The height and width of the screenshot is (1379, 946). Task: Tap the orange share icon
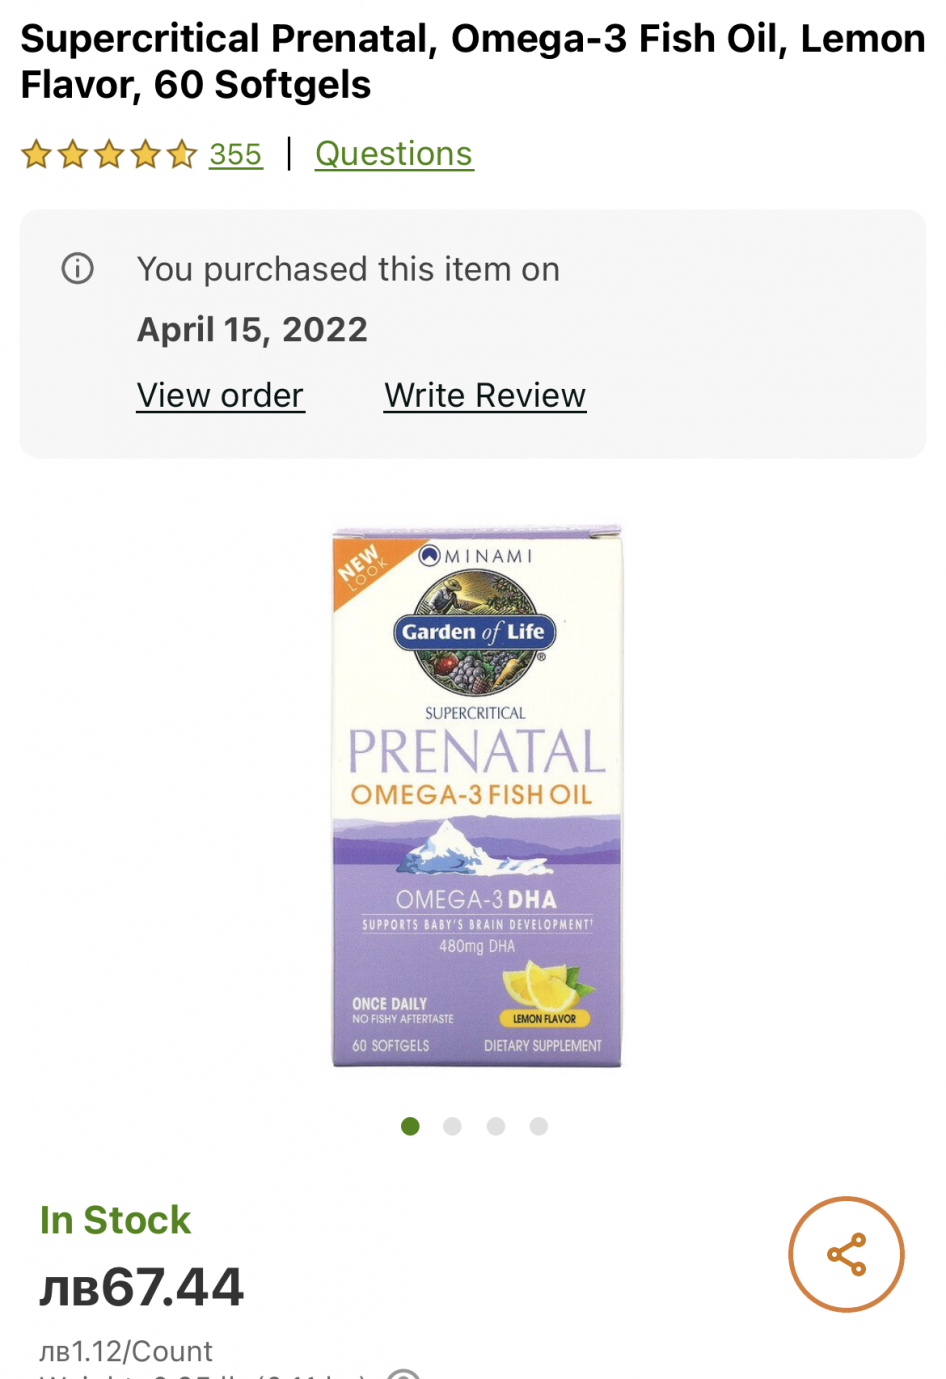click(846, 1254)
